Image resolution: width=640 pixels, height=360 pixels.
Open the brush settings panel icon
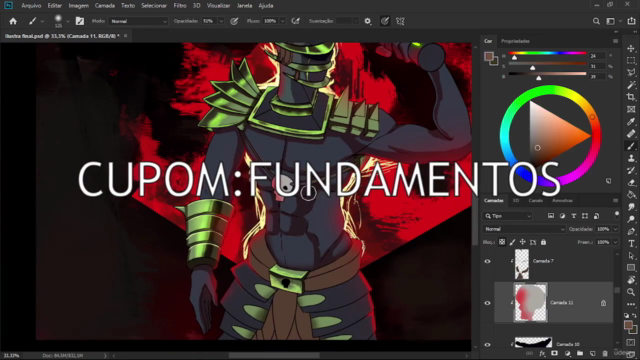[80, 21]
